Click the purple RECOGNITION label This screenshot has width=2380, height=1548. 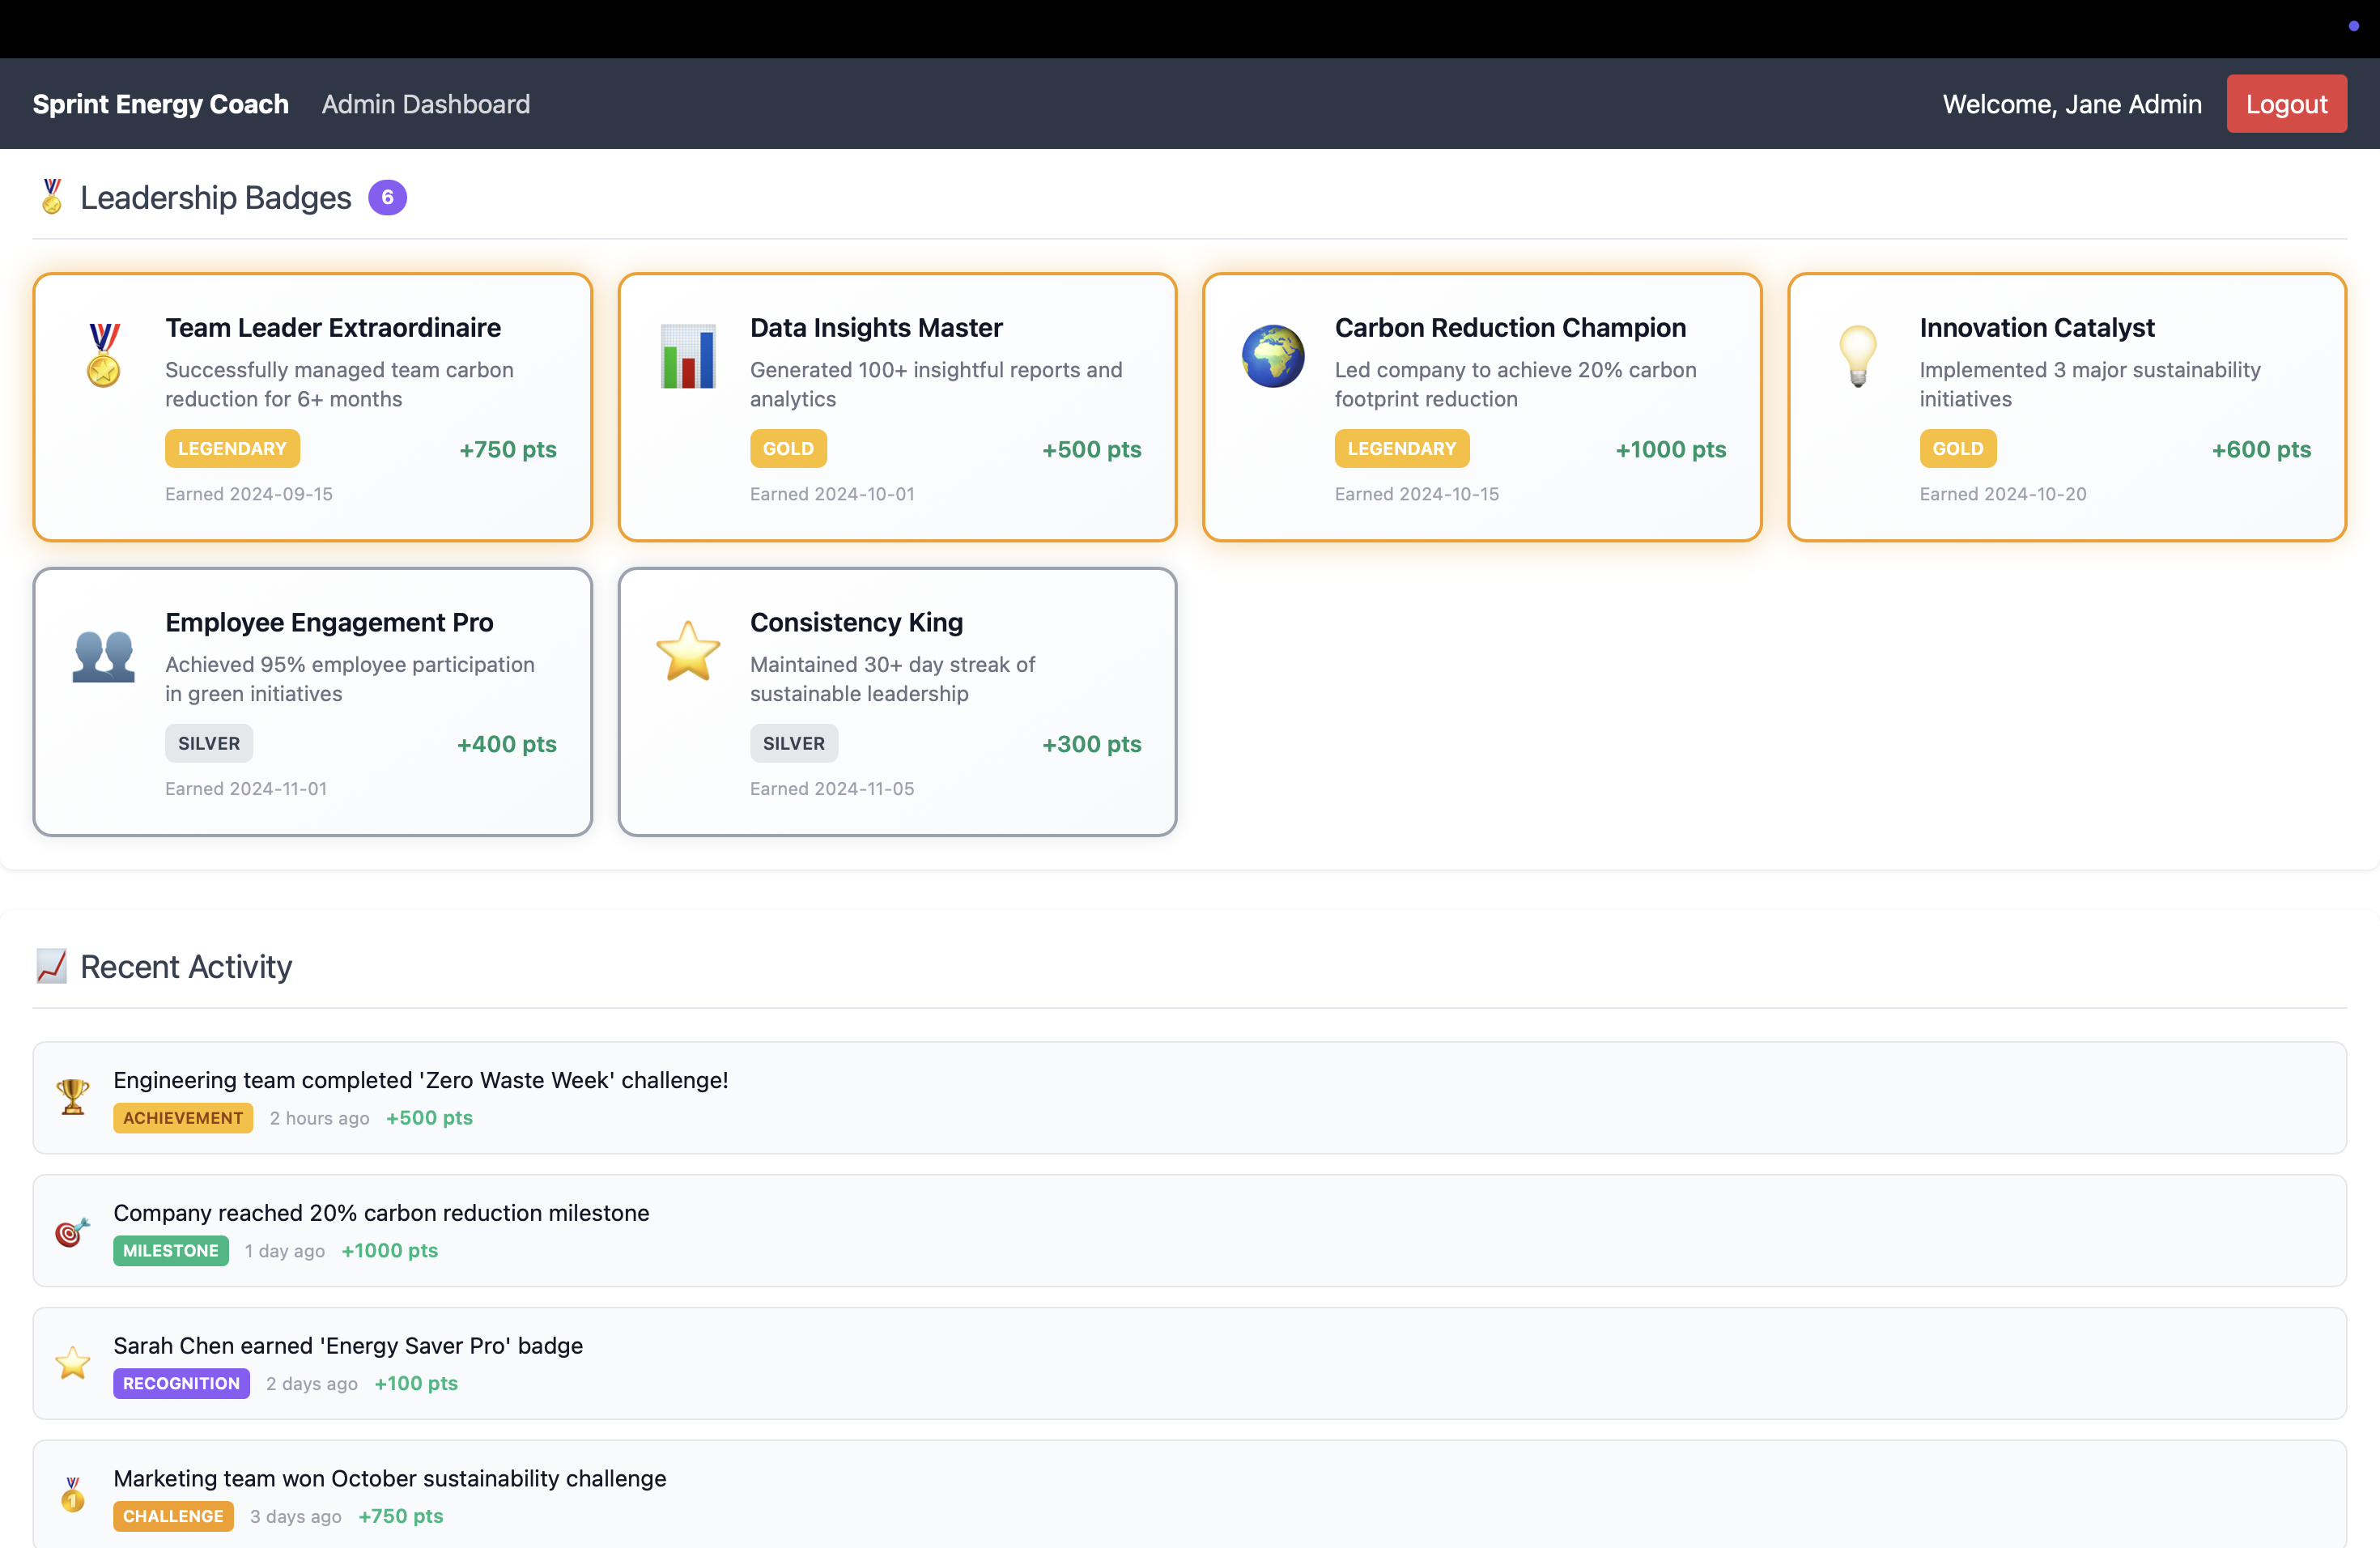(x=181, y=1383)
